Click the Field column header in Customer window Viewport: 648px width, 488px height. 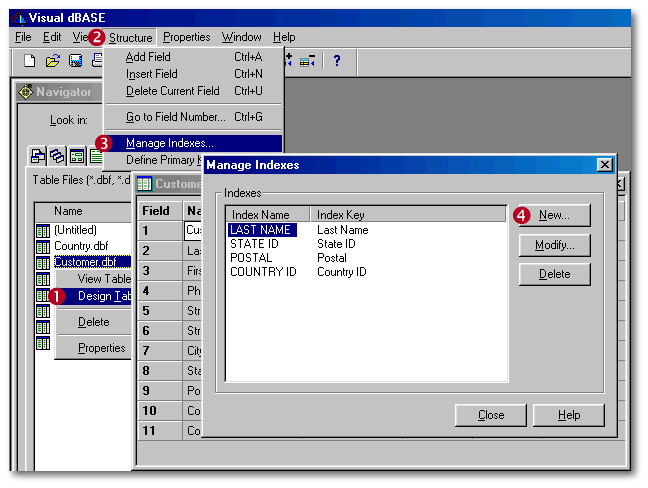pyautogui.click(x=160, y=211)
